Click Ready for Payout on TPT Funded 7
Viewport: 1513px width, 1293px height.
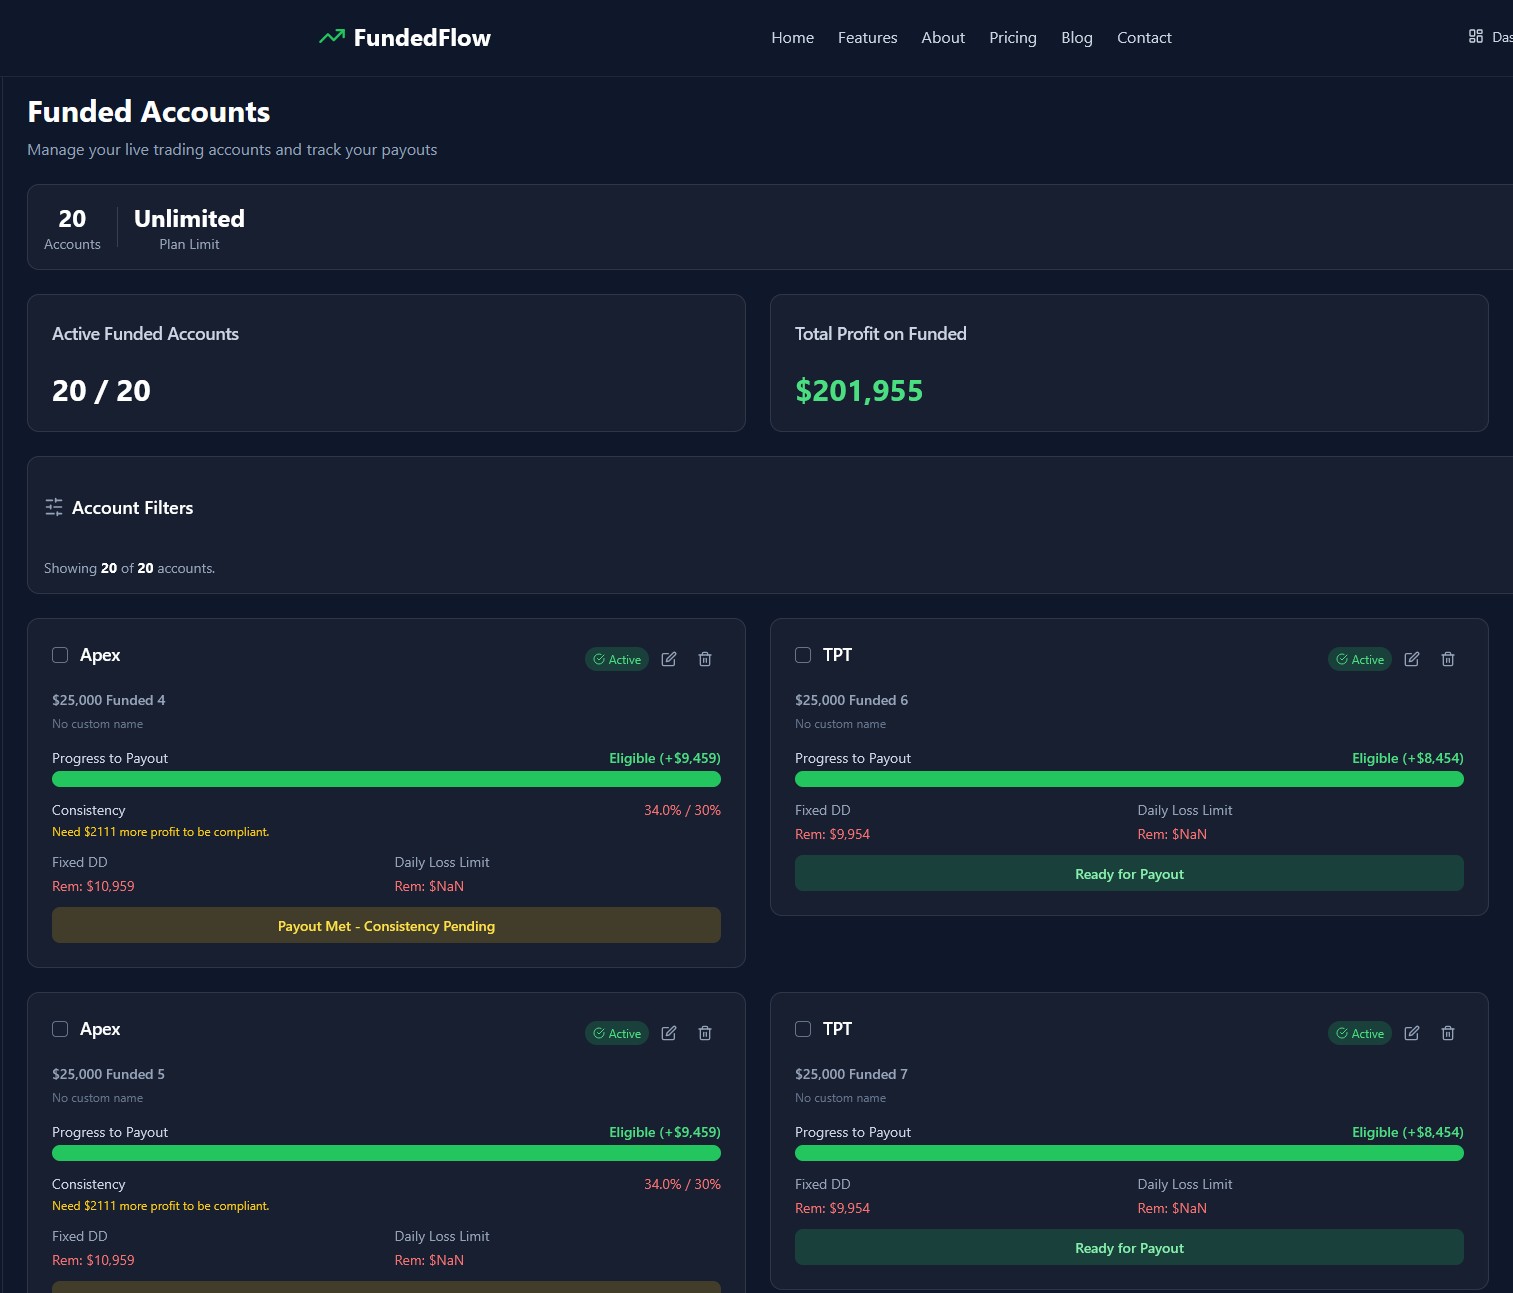[x=1129, y=1247]
